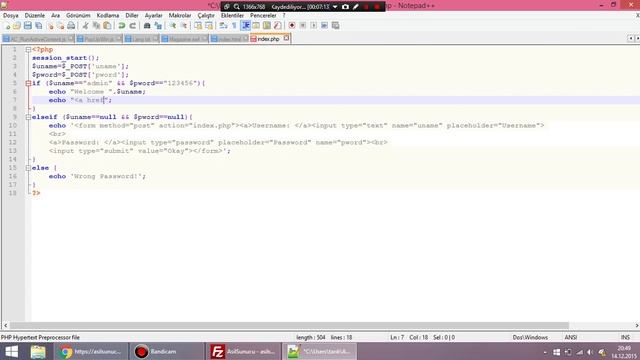Open the Çalıştır menu
640x360 pixels.
point(206,16)
